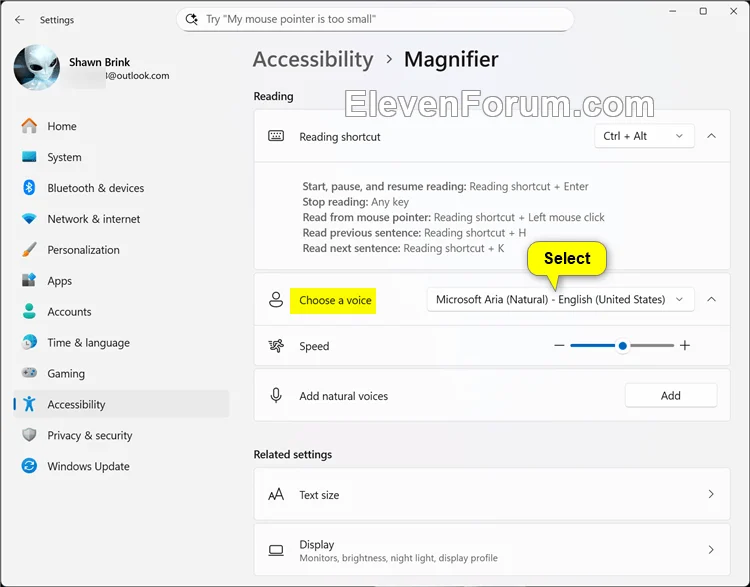The height and width of the screenshot is (587, 750).
Task: Click the Personalization paintbrush icon
Action: pos(29,250)
